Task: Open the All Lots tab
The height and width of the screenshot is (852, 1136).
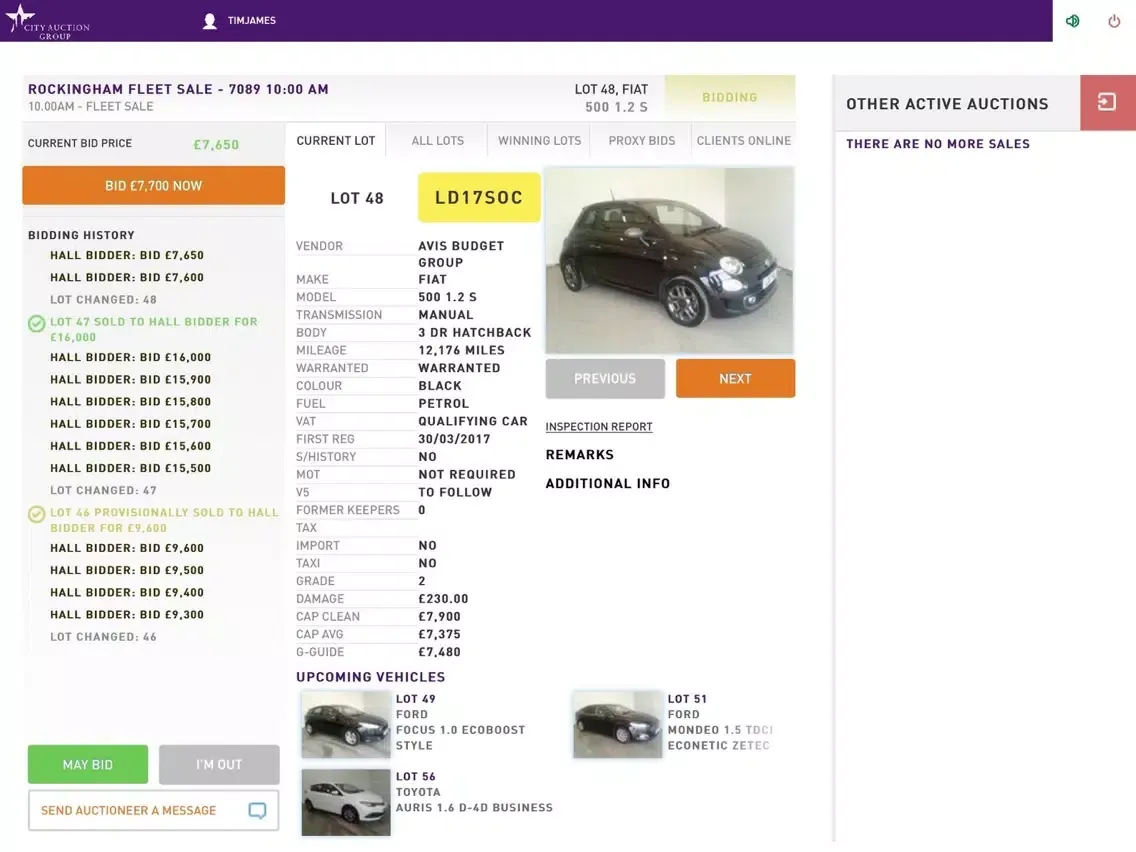Action: 438,141
